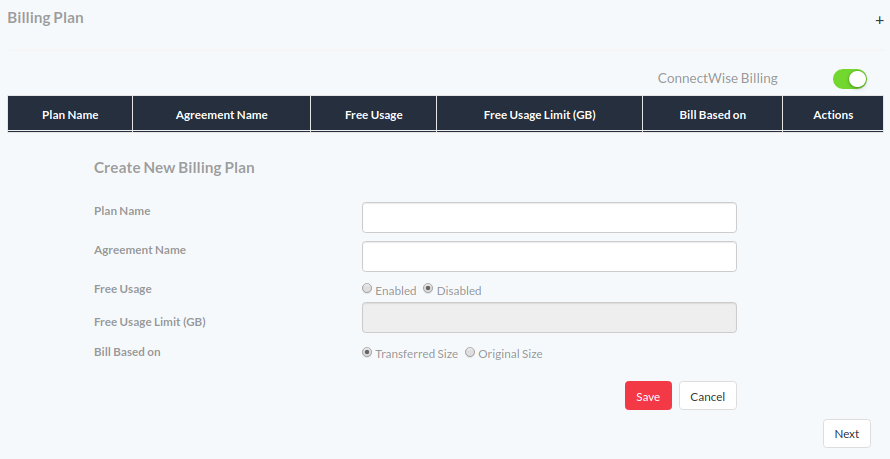Viewport: 890px width, 459px height.
Task: Focus the Agreement Name text field
Action: (x=549, y=256)
